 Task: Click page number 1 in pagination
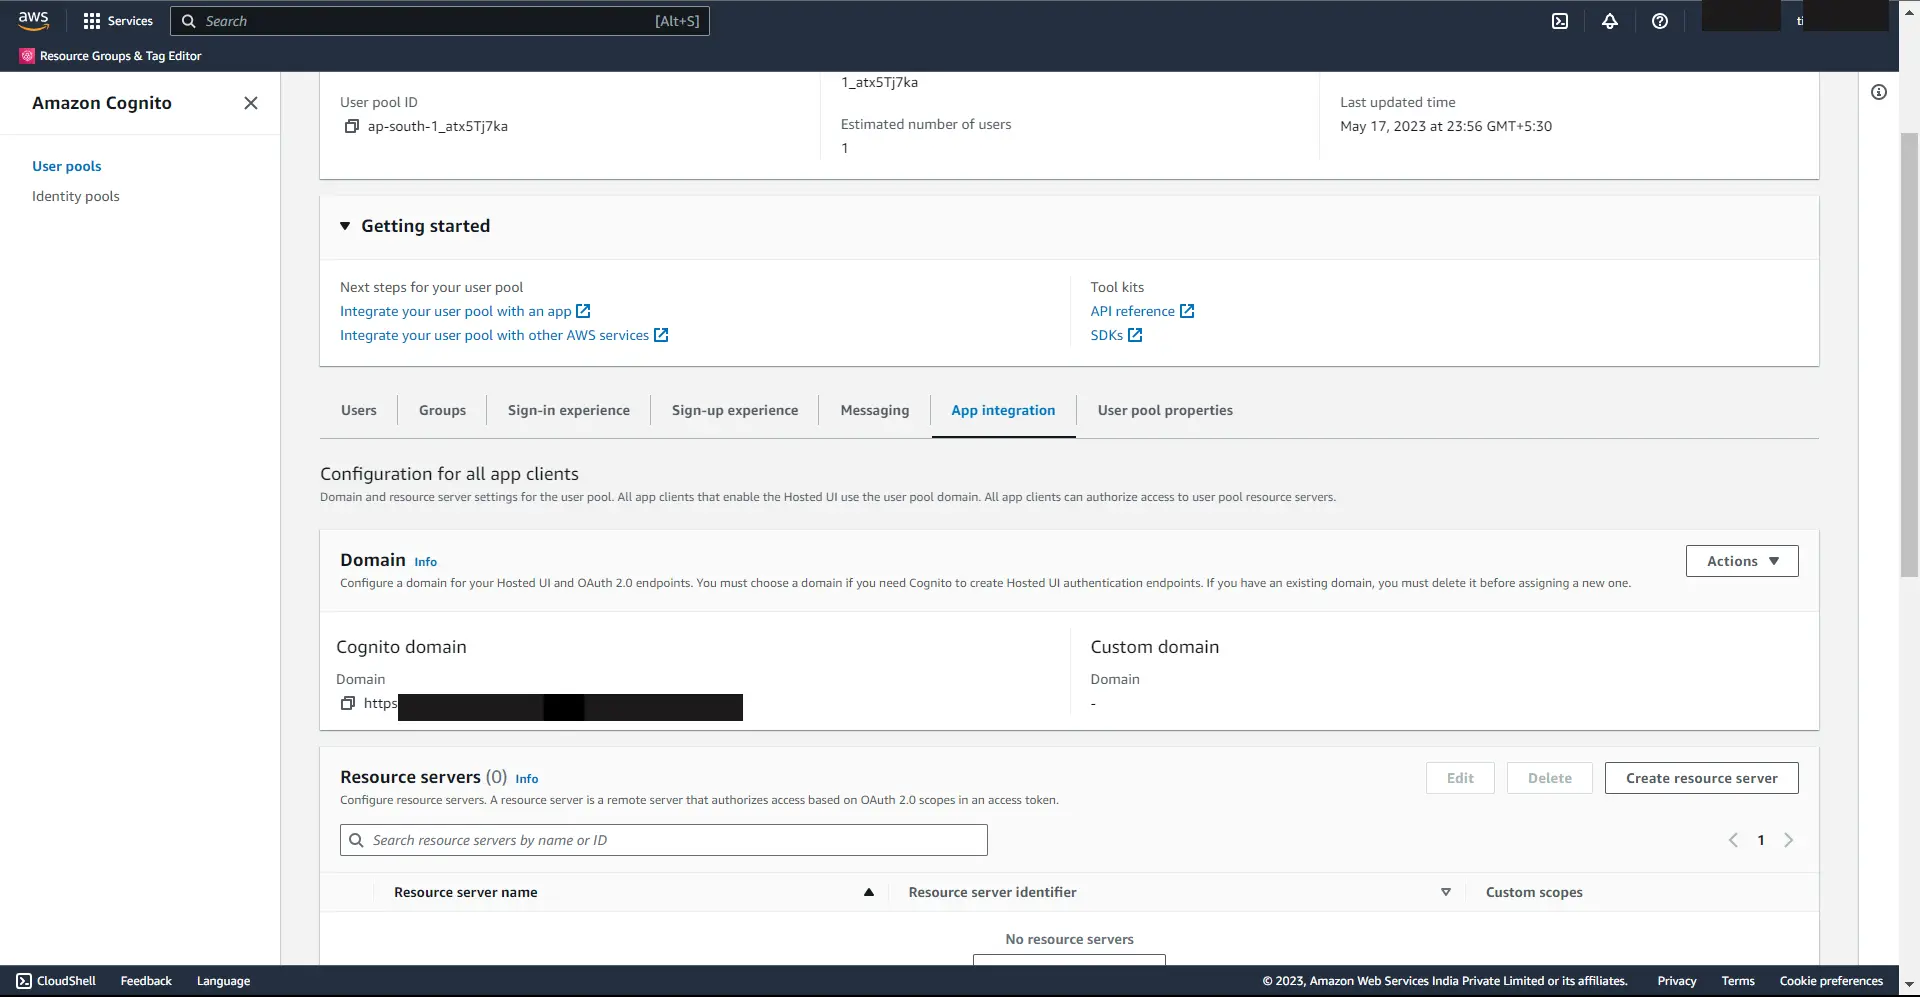[x=1761, y=840]
